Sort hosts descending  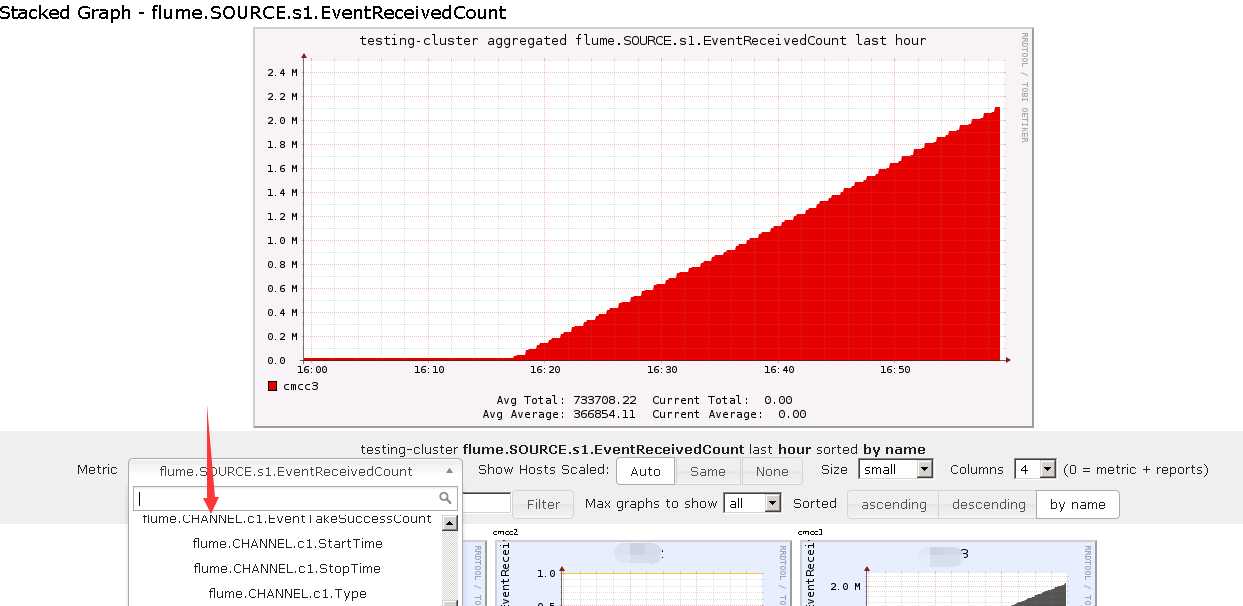988,504
